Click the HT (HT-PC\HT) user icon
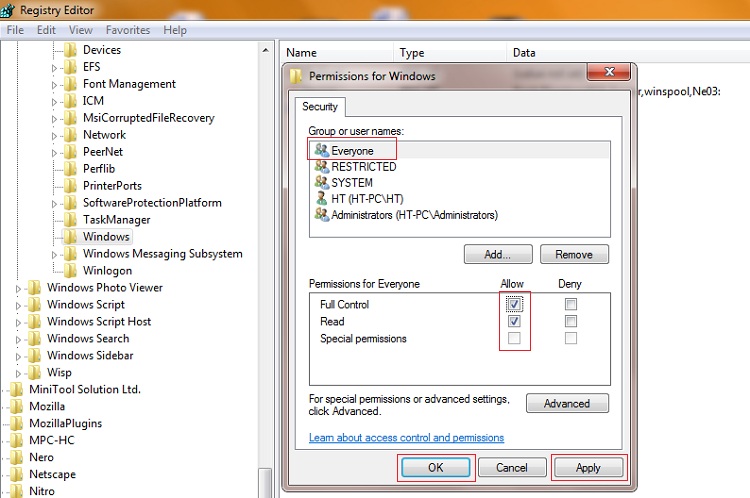 tap(321, 199)
